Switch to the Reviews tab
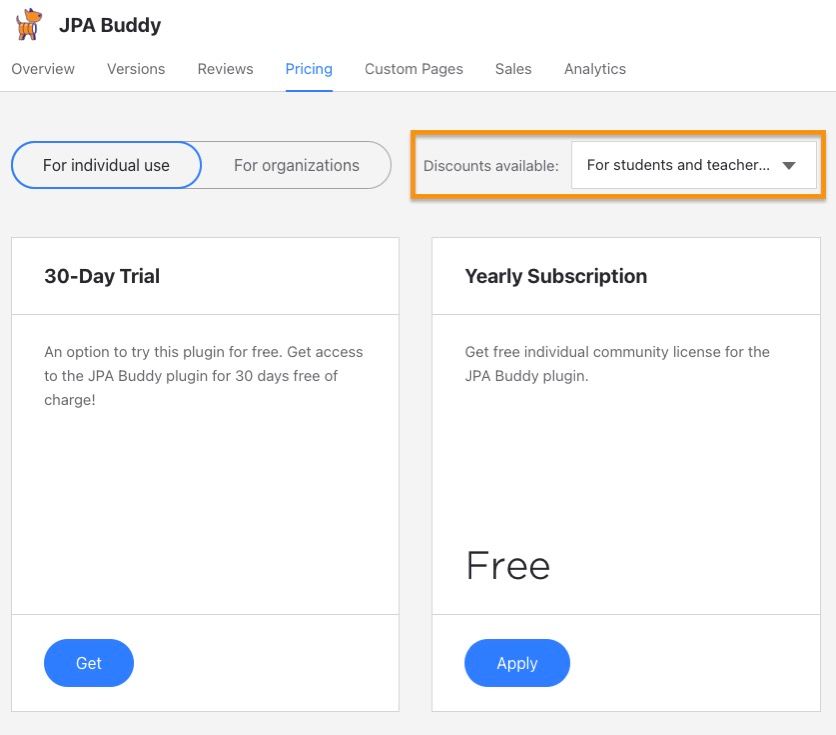 tap(225, 69)
